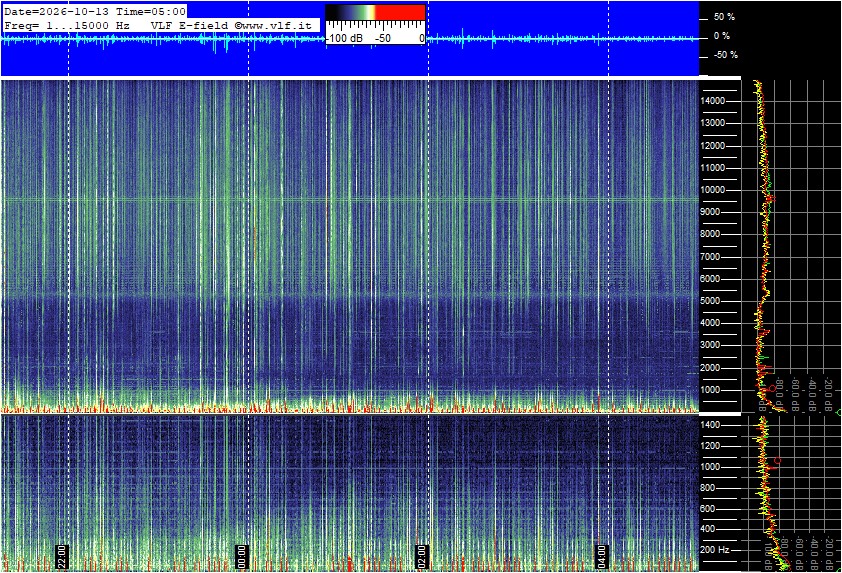Click the 10000 Hz frequency axis label
The height and width of the screenshot is (573, 842).
[x=713, y=190]
